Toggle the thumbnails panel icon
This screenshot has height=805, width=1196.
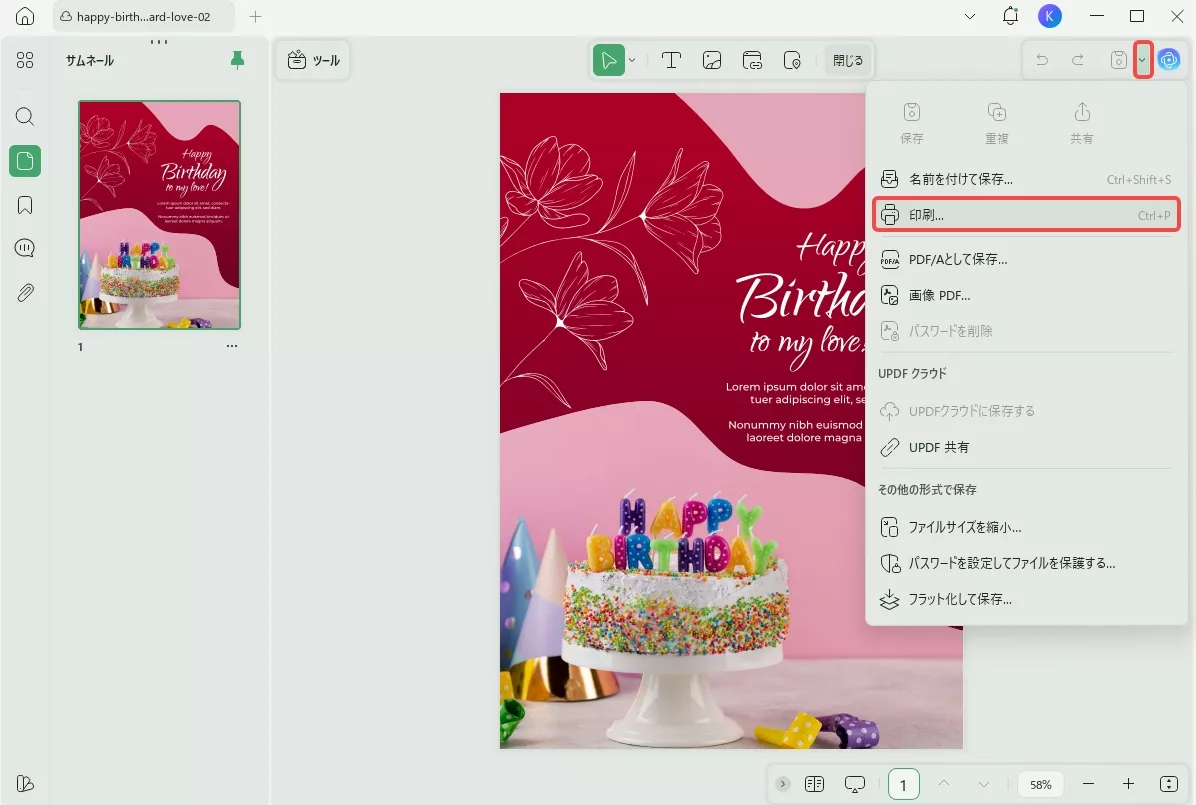pyautogui.click(x=25, y=160)
